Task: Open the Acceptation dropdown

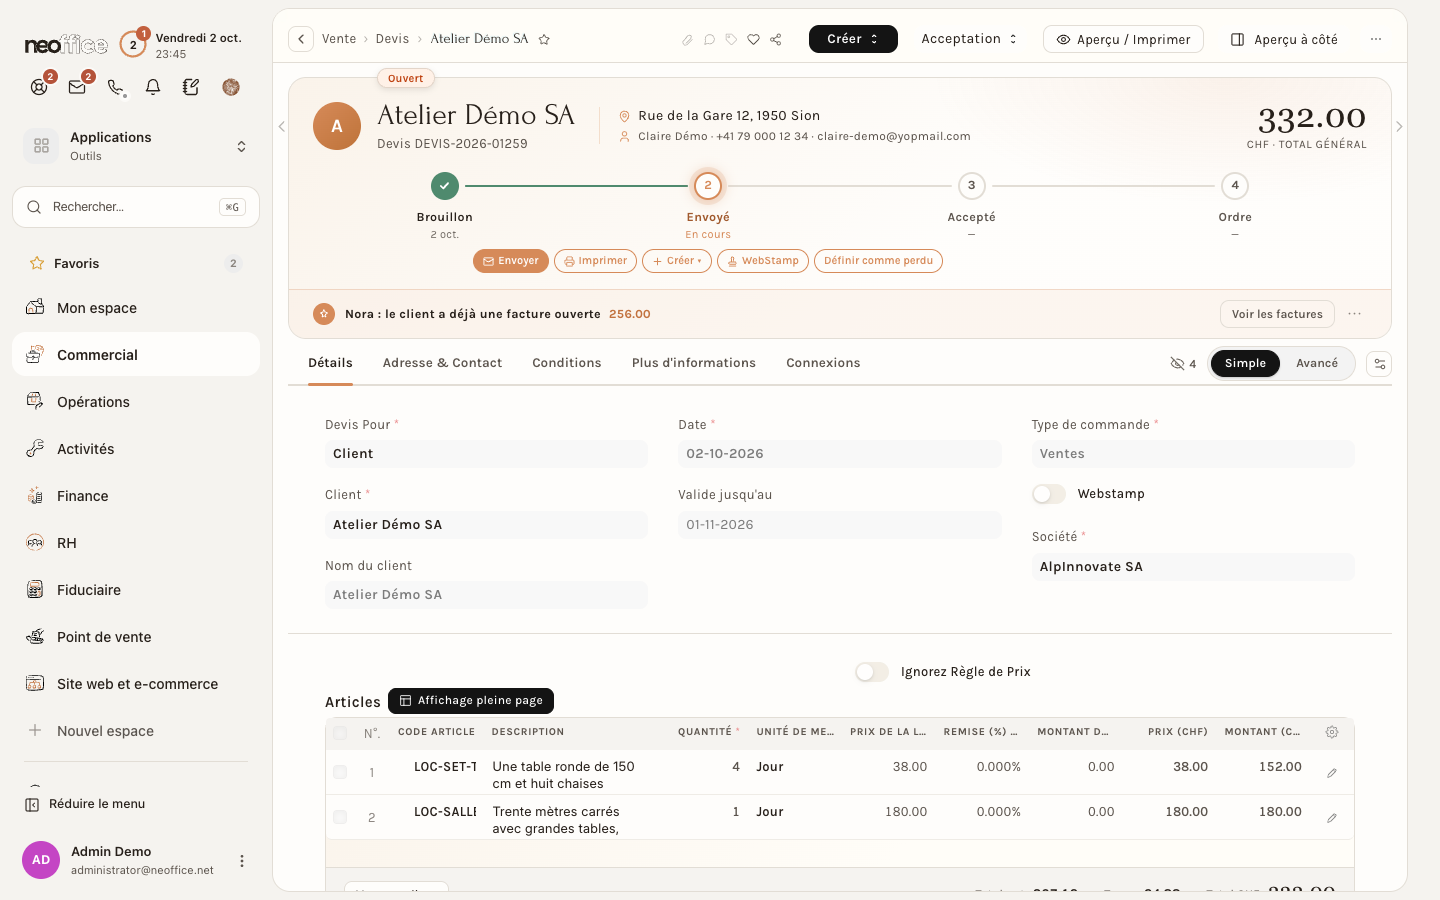Action: (x=969, y=39)
